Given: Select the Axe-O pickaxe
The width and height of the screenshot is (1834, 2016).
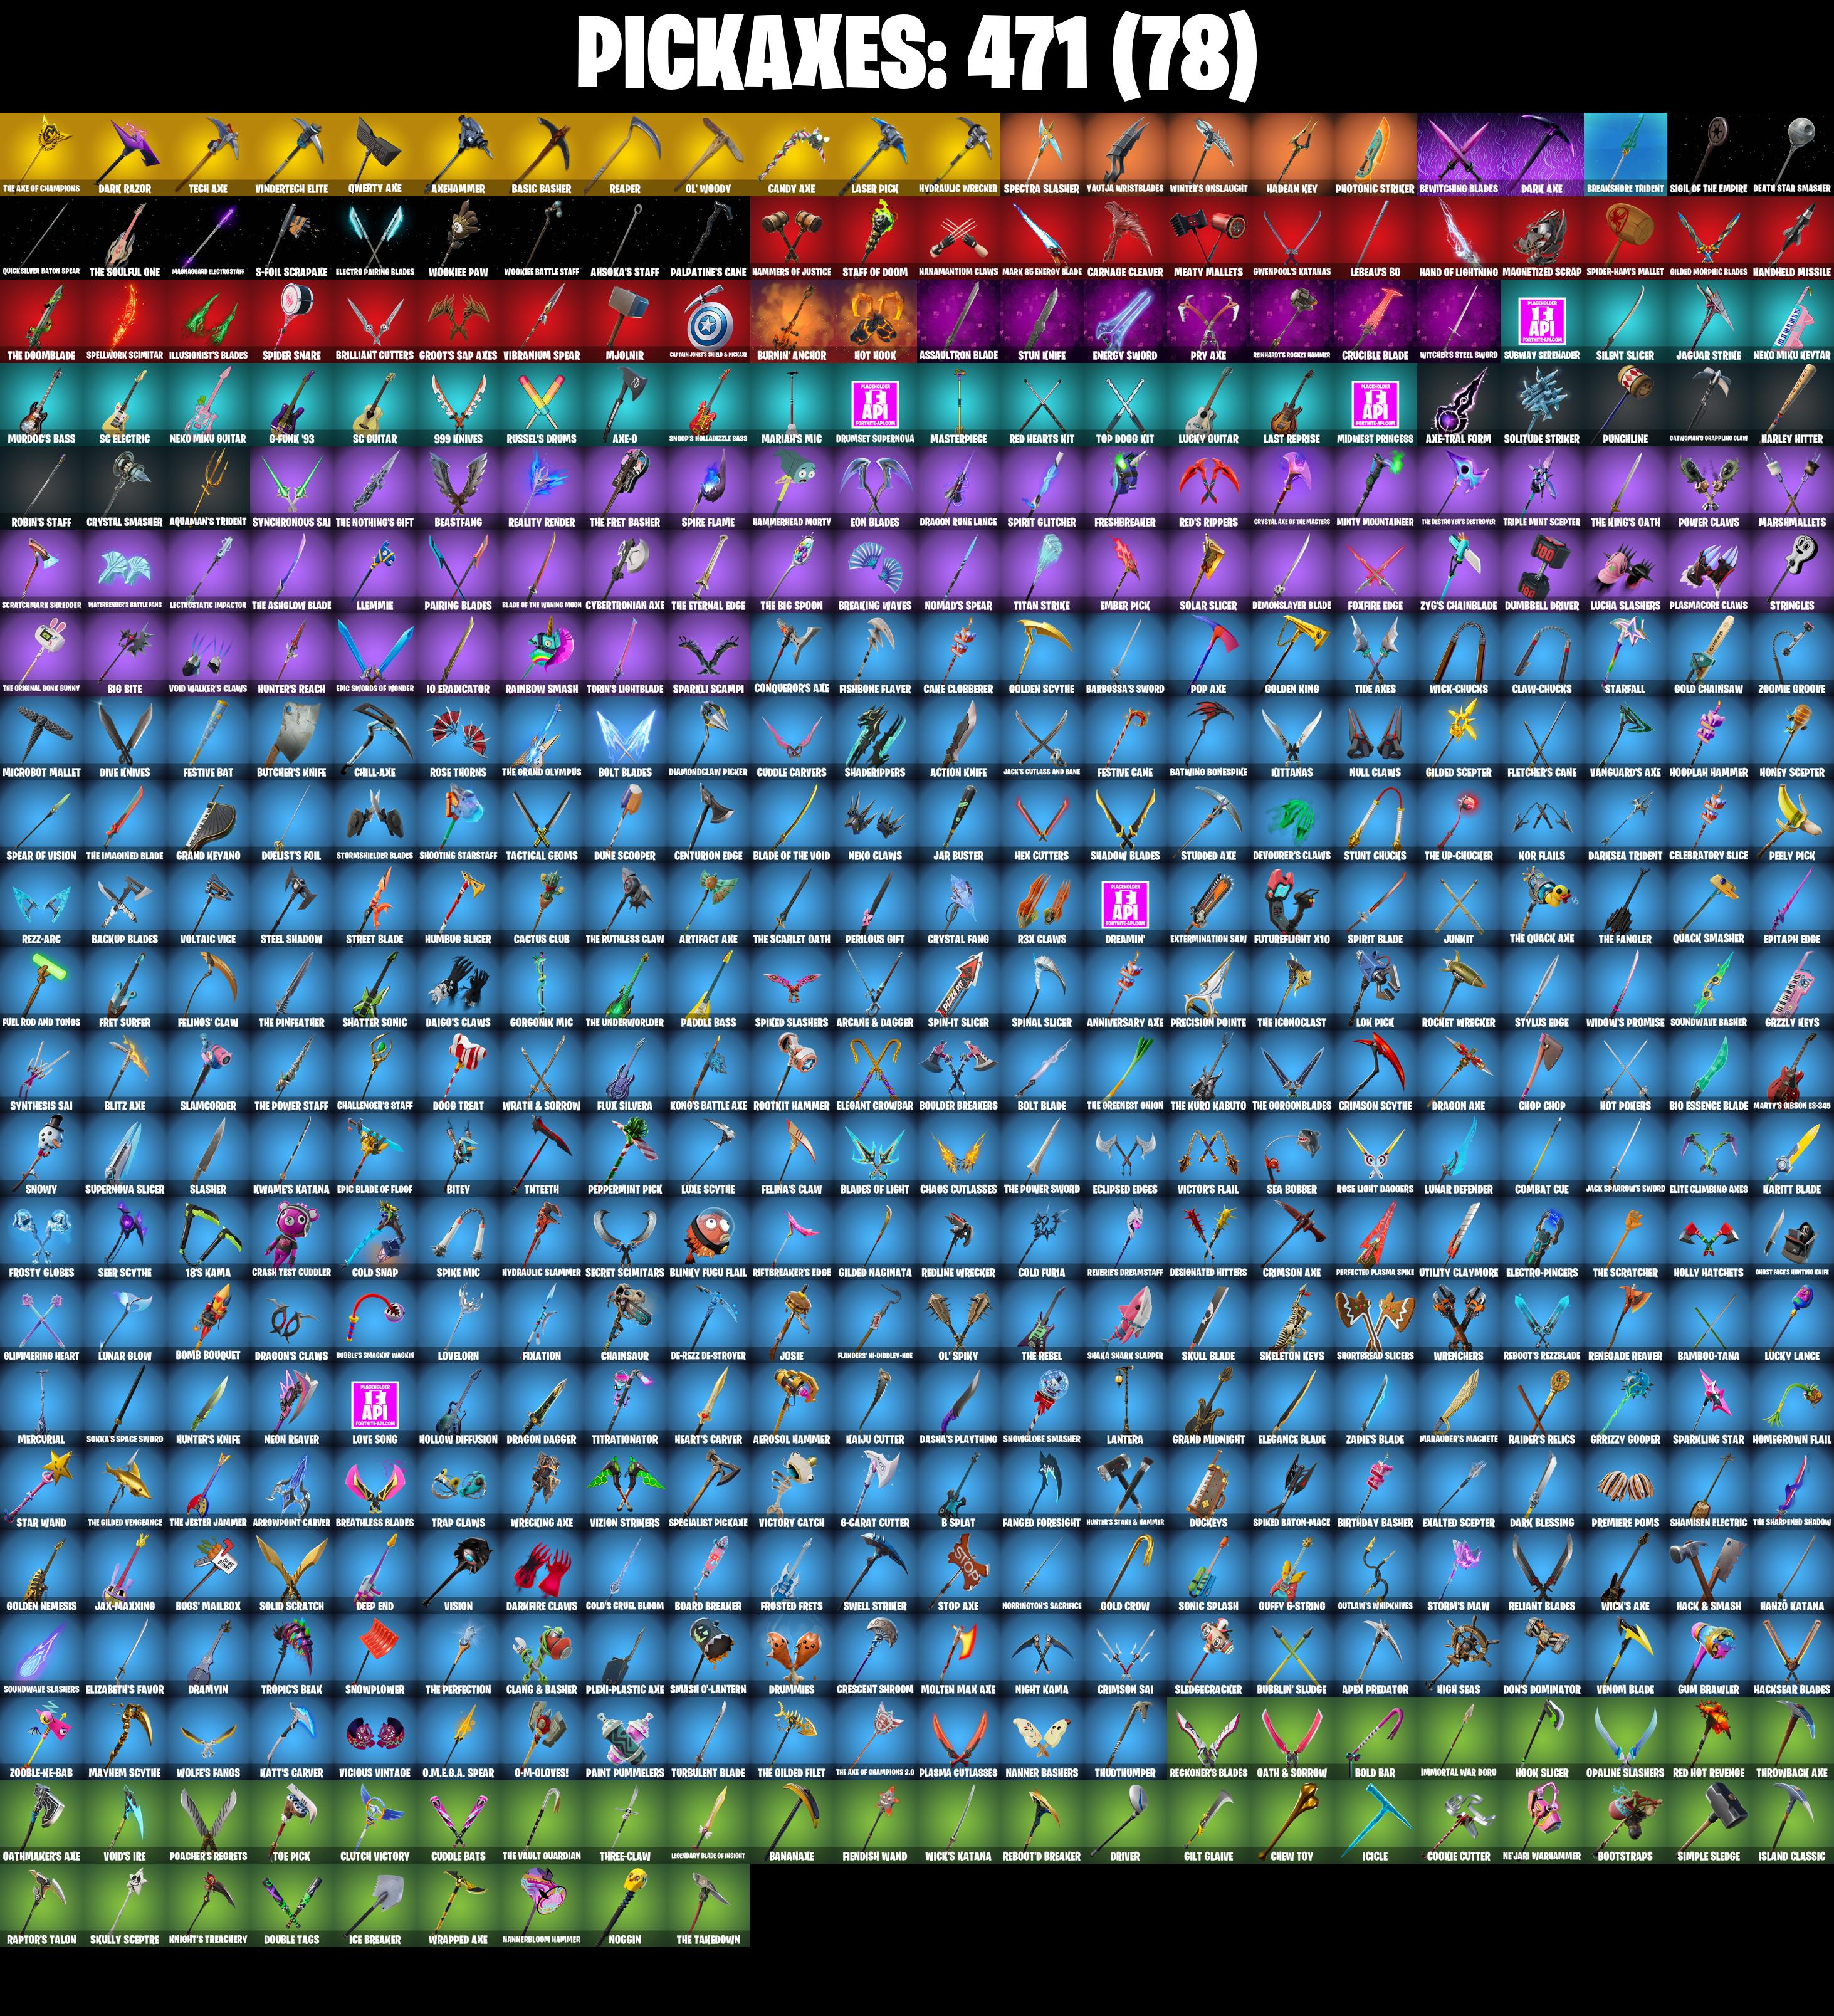Looking at the screenshot, I should point(625,405).
